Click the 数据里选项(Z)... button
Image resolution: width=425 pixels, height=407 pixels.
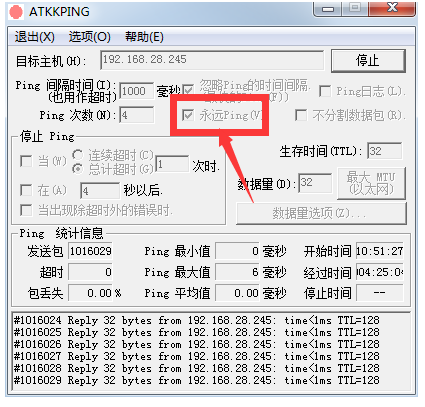[321, 213]
